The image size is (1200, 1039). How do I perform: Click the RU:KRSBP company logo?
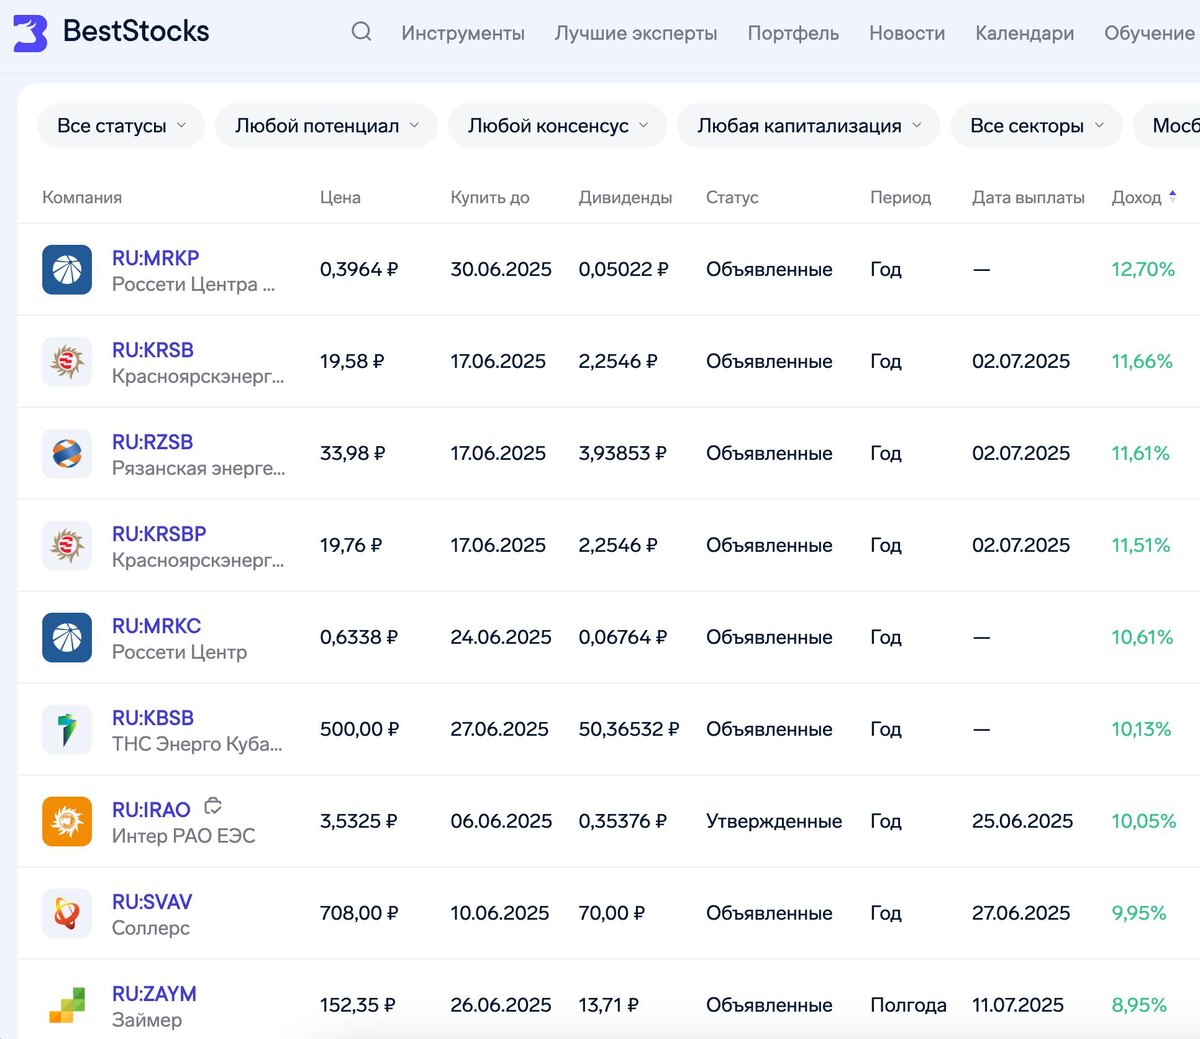[x=67, y=546]
